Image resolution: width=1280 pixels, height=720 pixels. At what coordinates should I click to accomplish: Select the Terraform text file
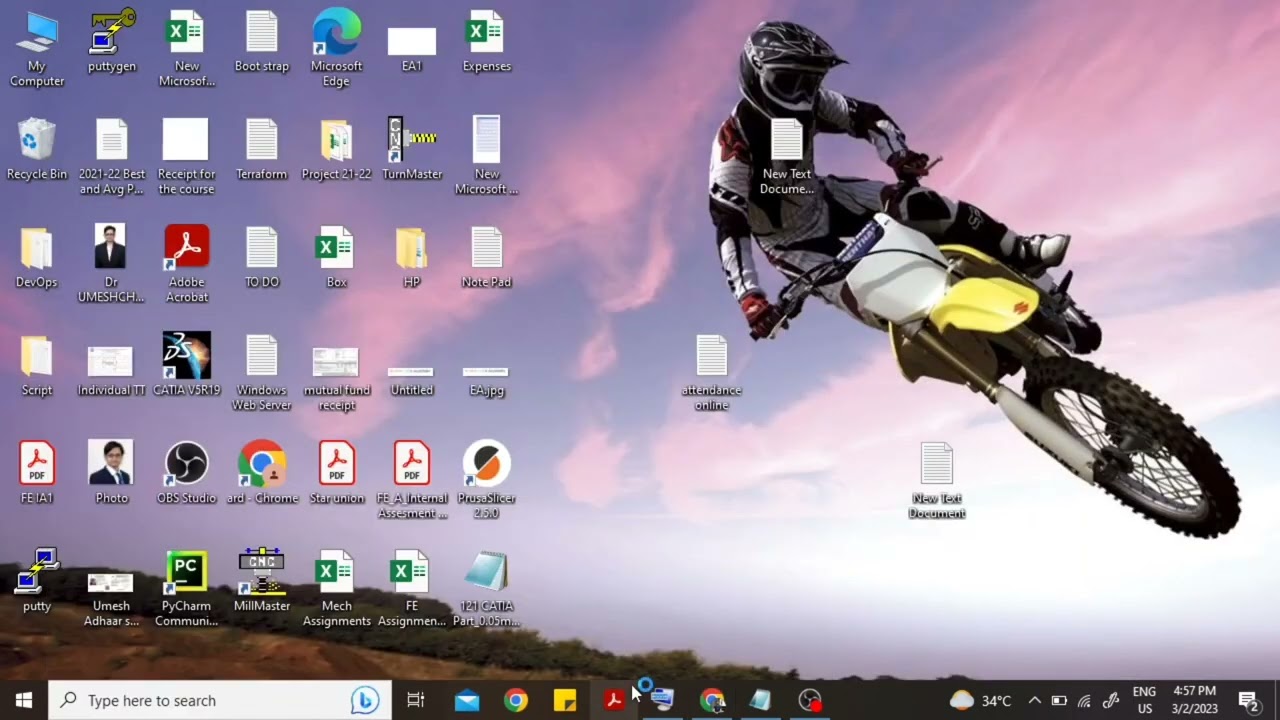pyautogui.click(x=262, y=149)
